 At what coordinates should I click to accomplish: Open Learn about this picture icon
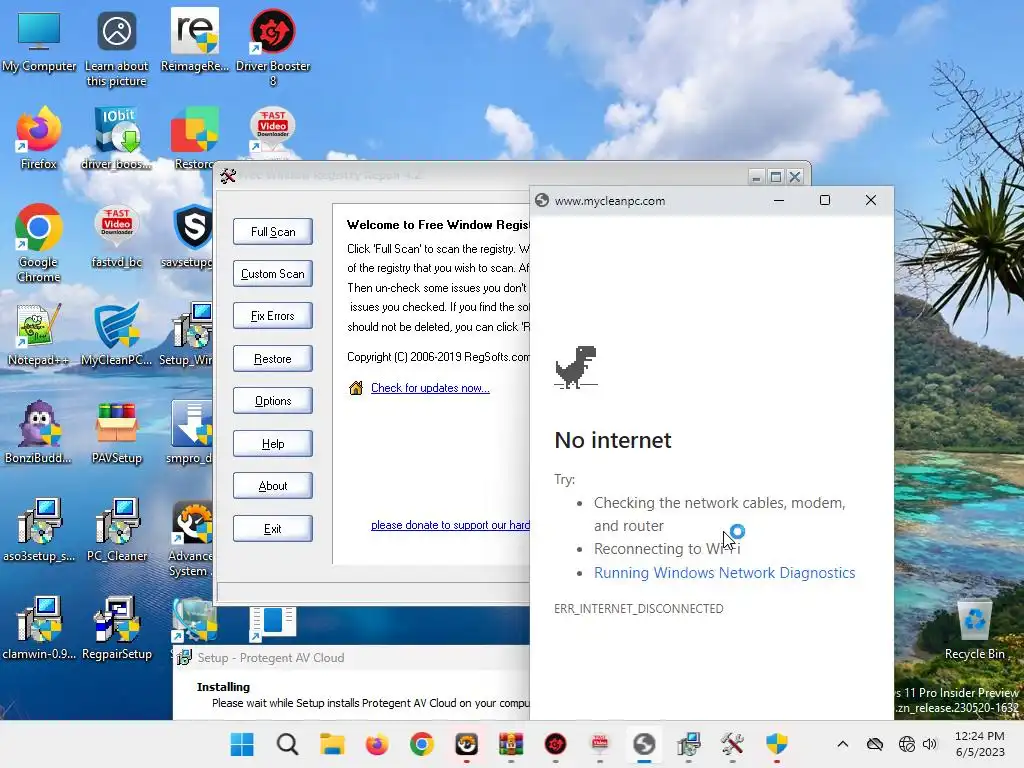tap(116, 49)
